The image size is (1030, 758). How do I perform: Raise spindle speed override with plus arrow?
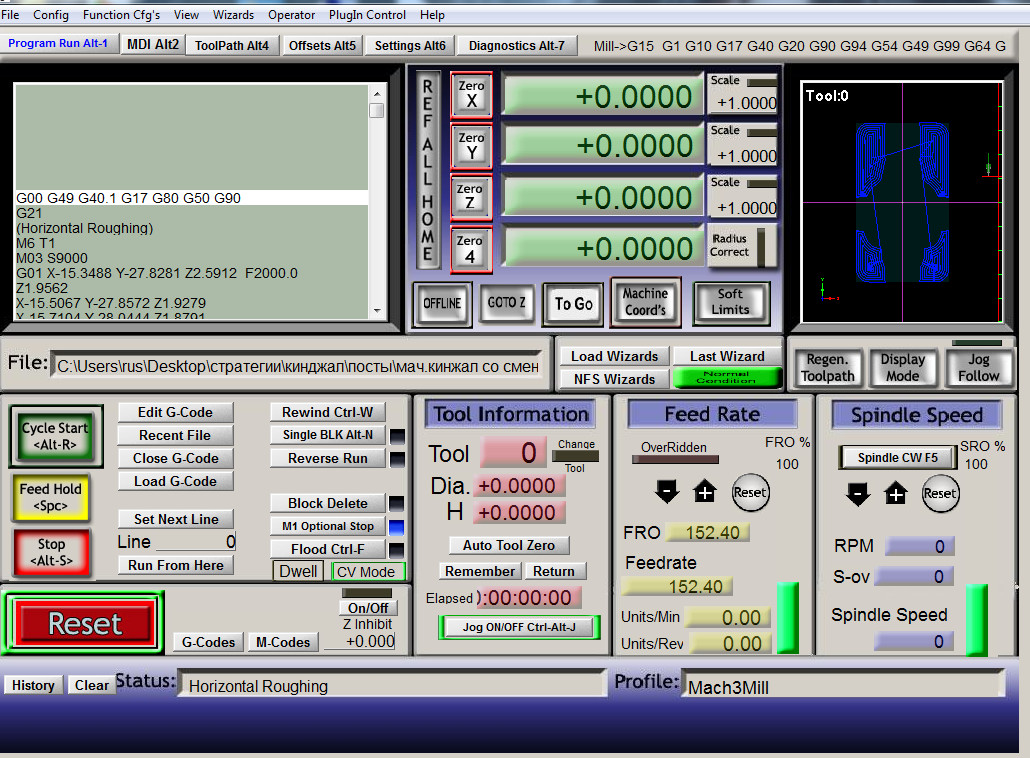pyautogui.click(x=896, y=493)
